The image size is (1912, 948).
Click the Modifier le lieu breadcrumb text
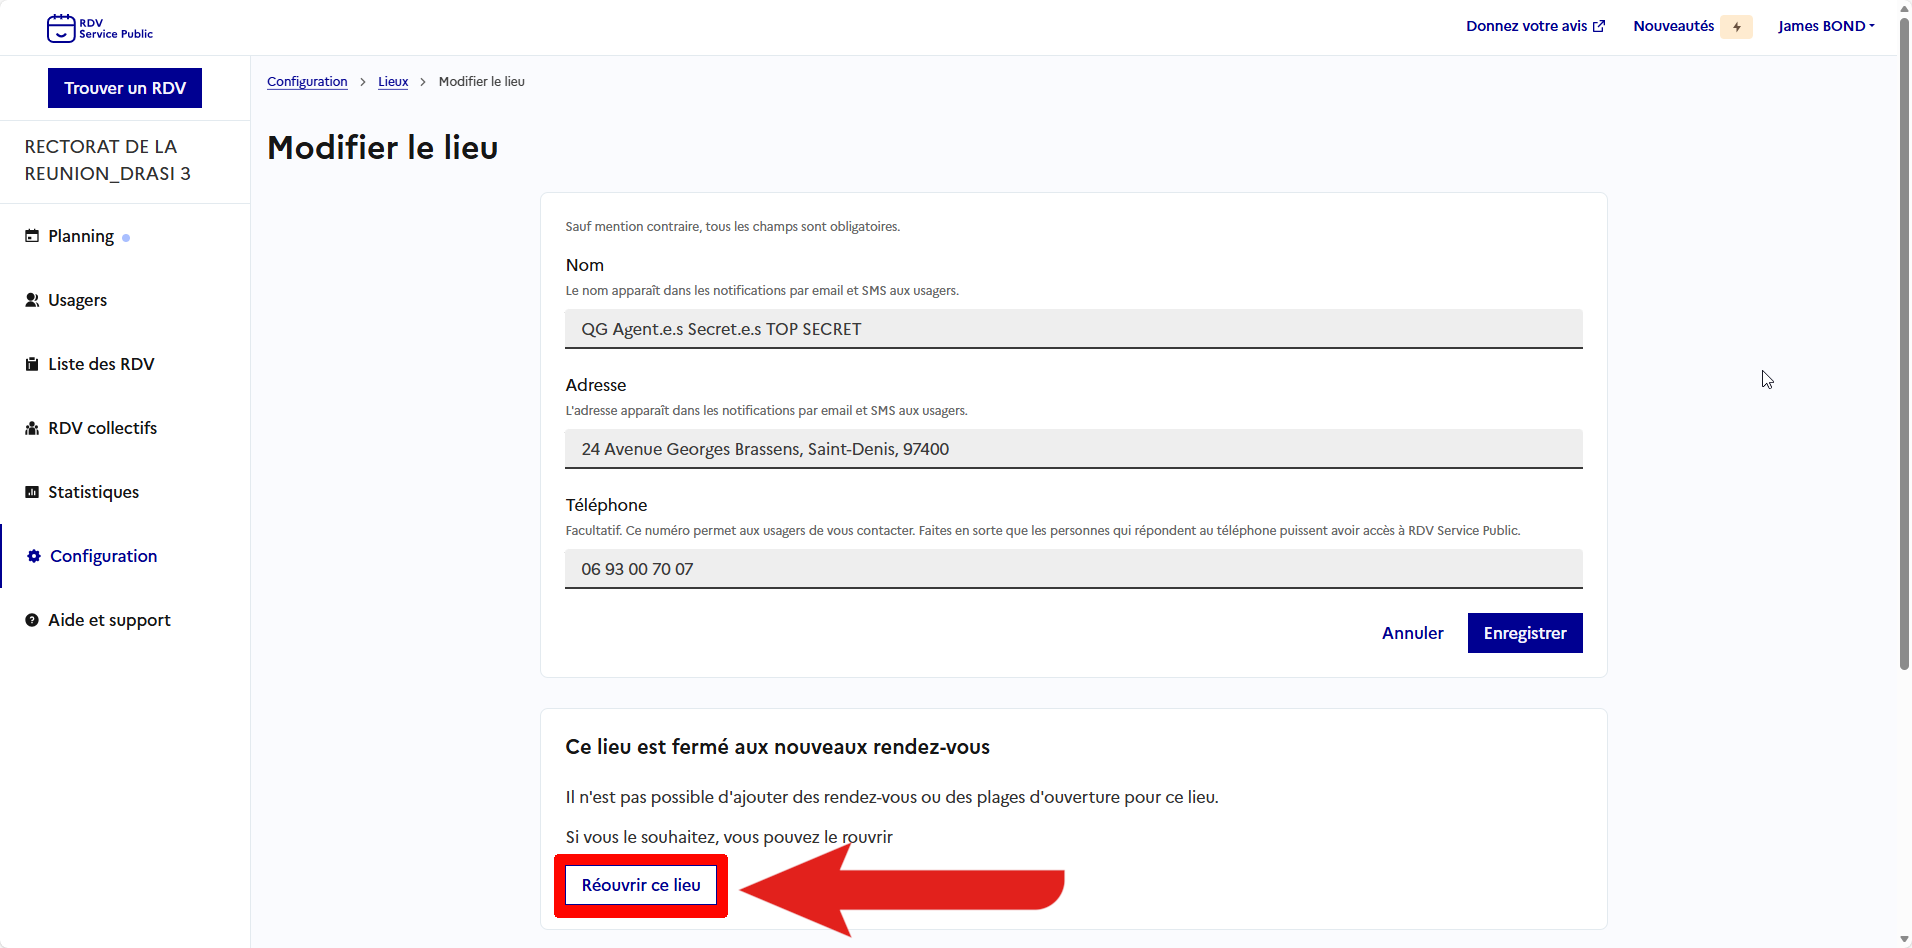[x=481, y=82]
